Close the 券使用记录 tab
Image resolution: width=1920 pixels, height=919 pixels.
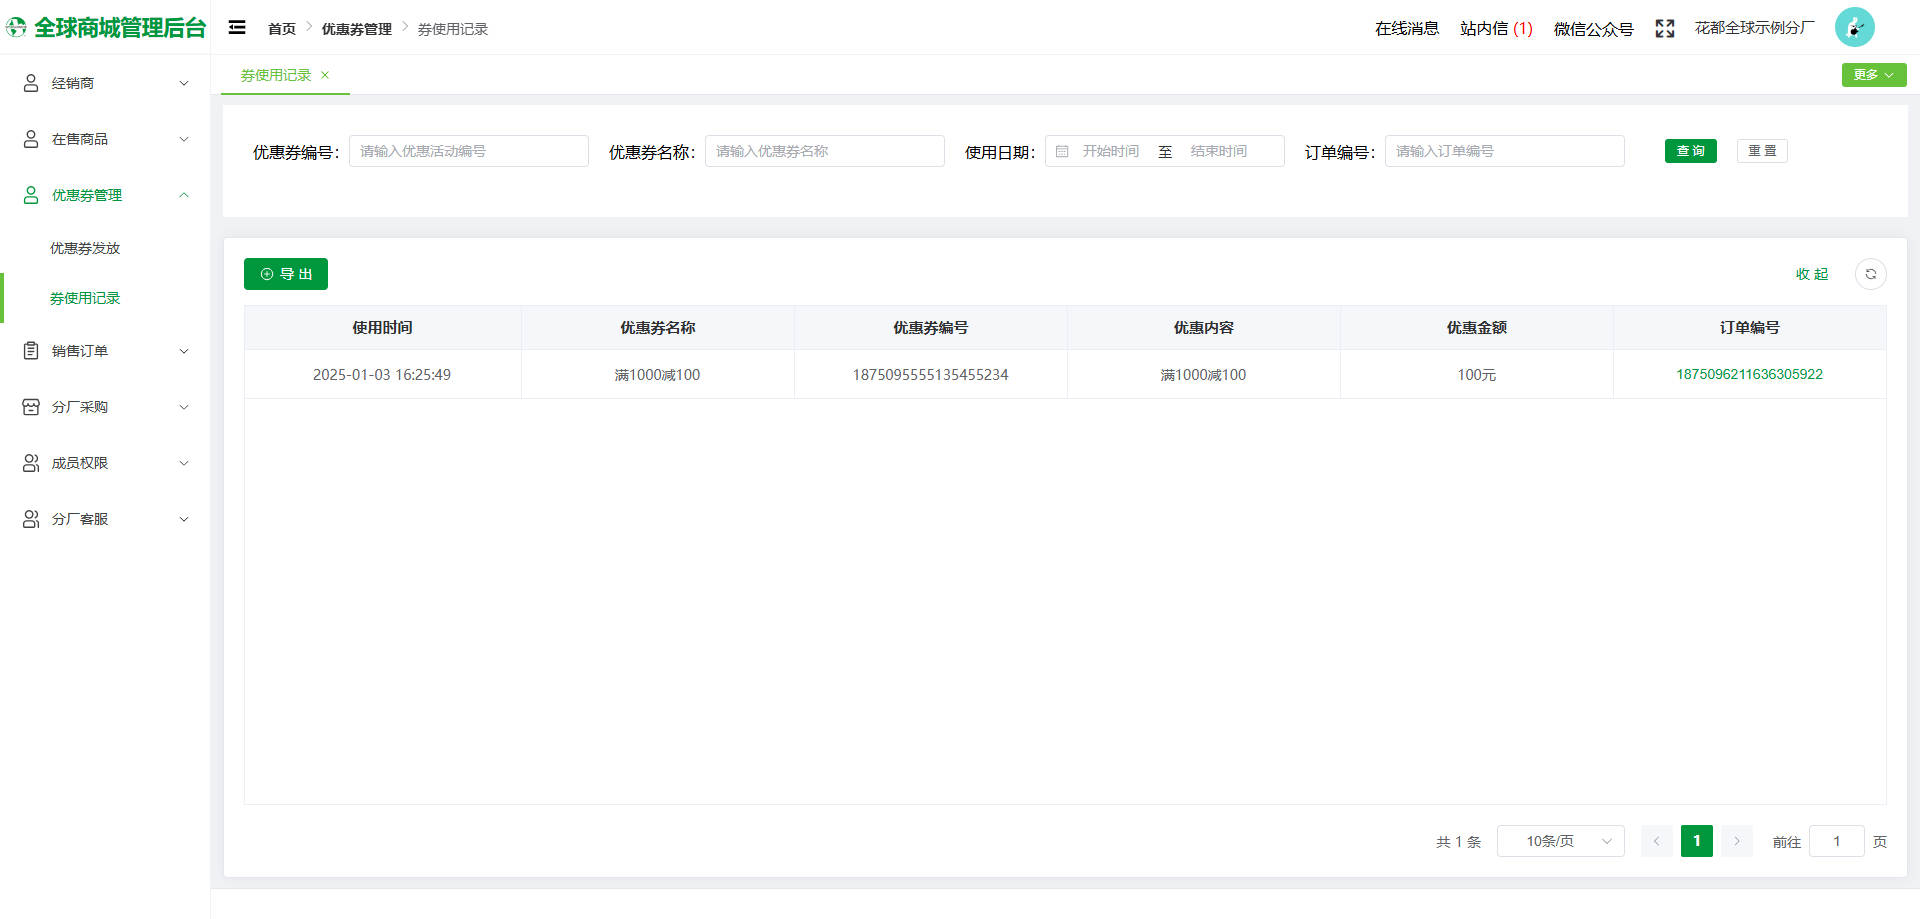(x=325, y=75)
